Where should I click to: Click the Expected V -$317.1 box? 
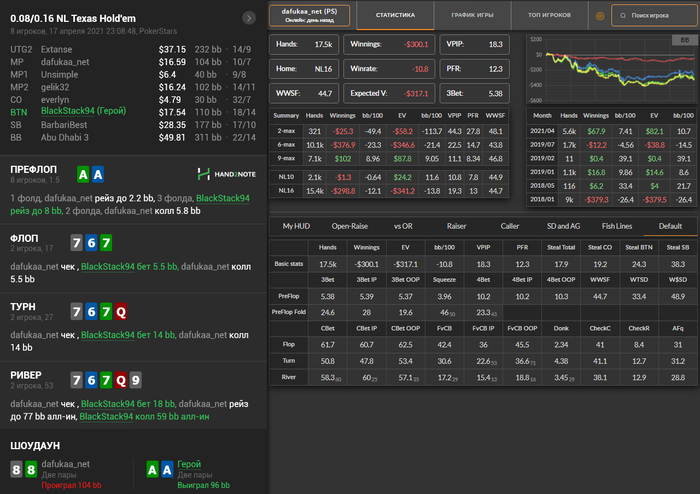point(389,94)
